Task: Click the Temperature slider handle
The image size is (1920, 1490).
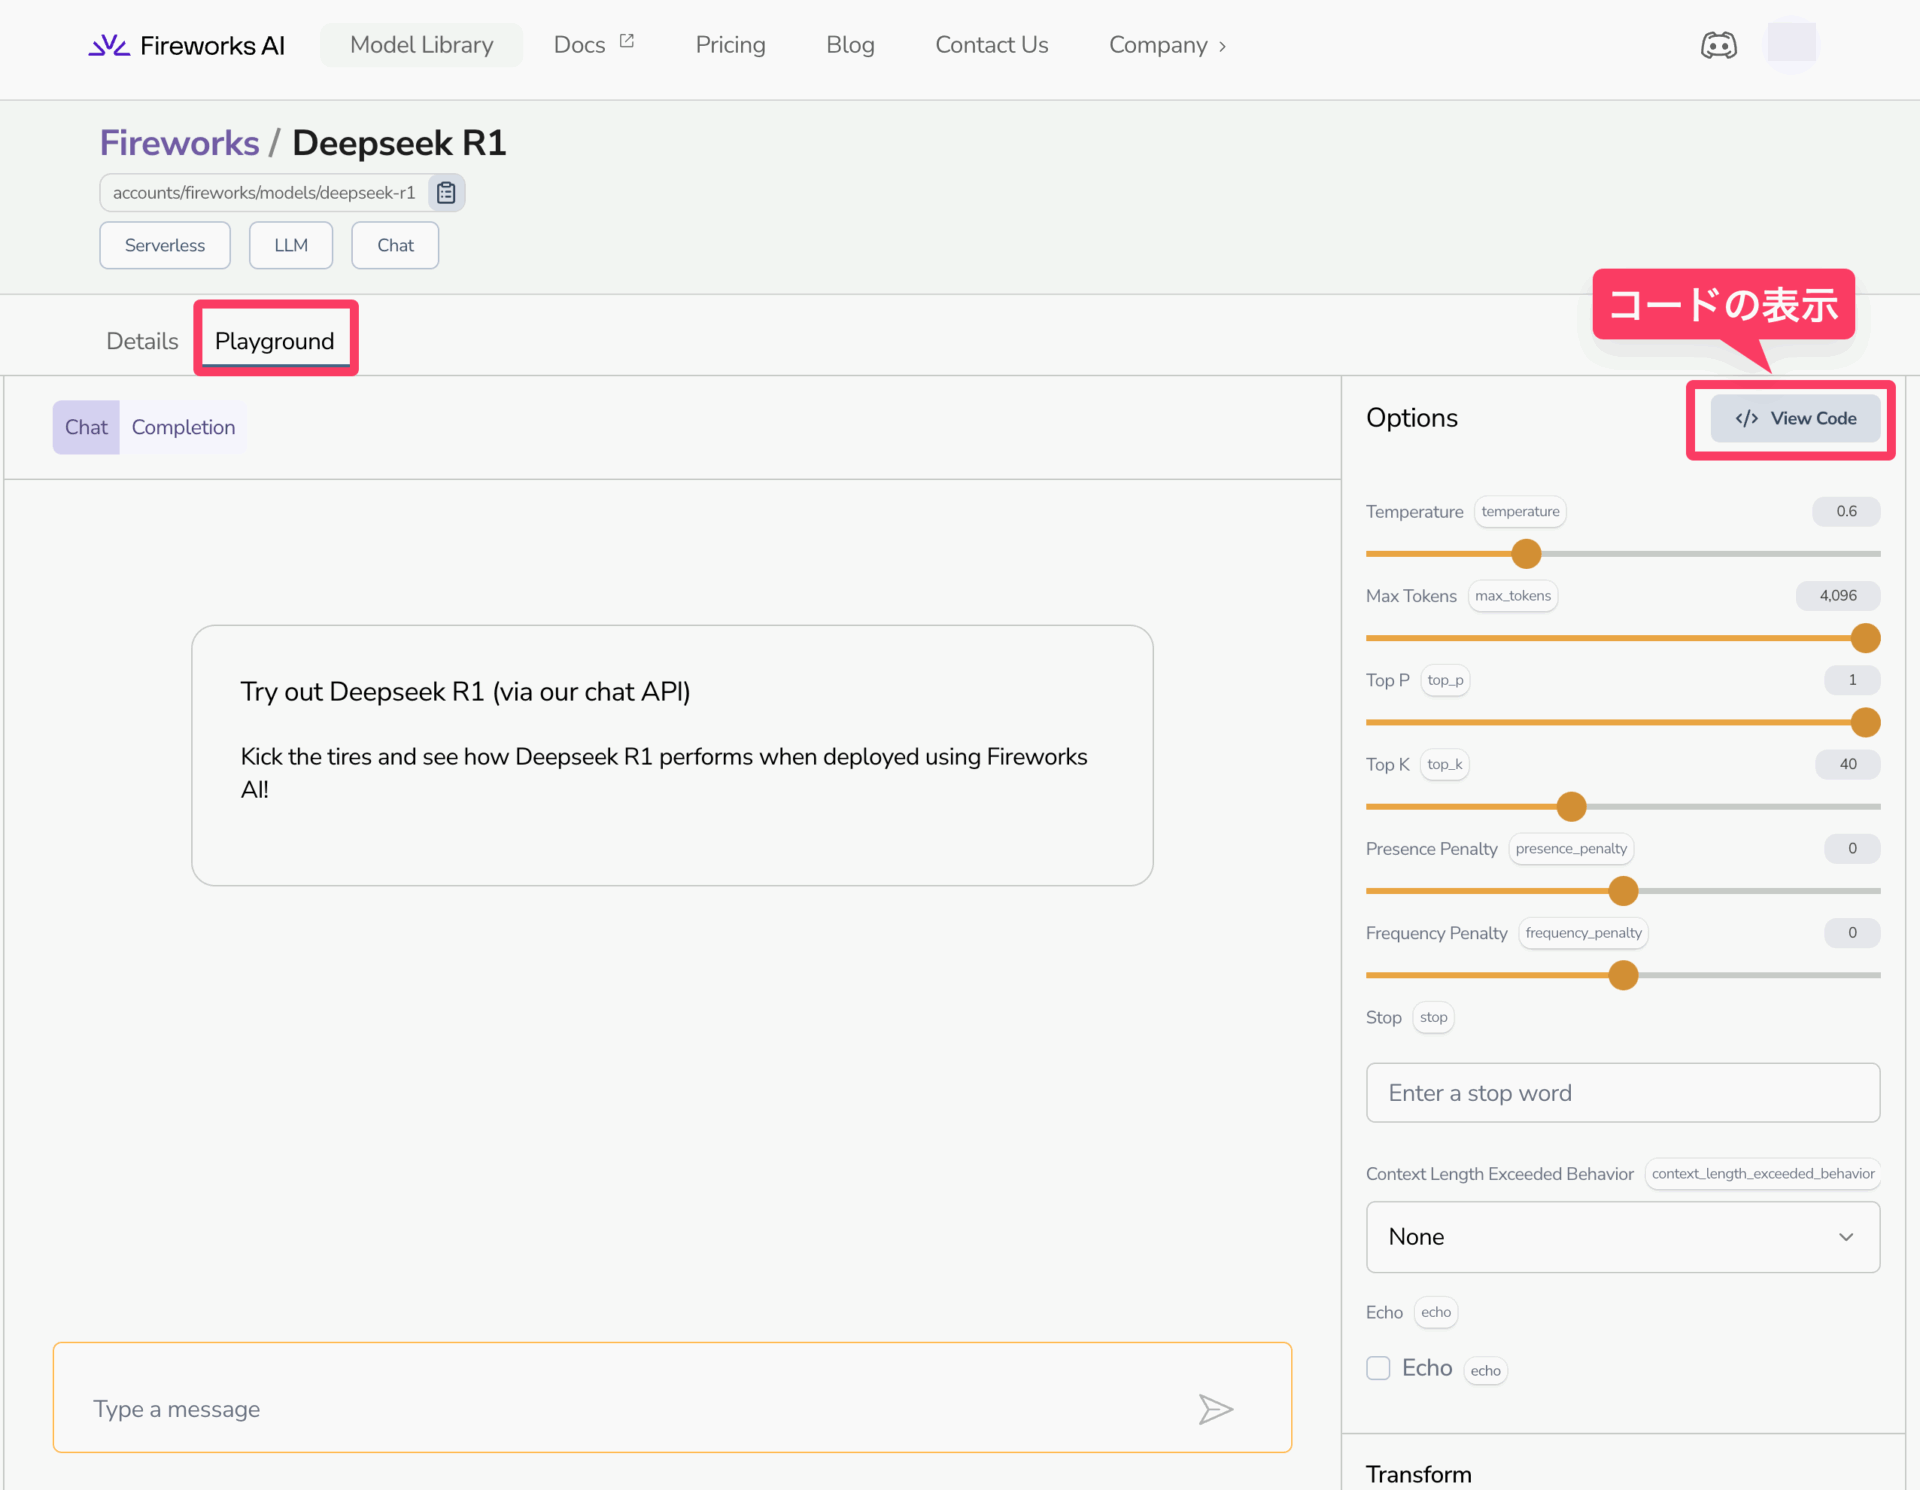Action: click(1526, 553)
